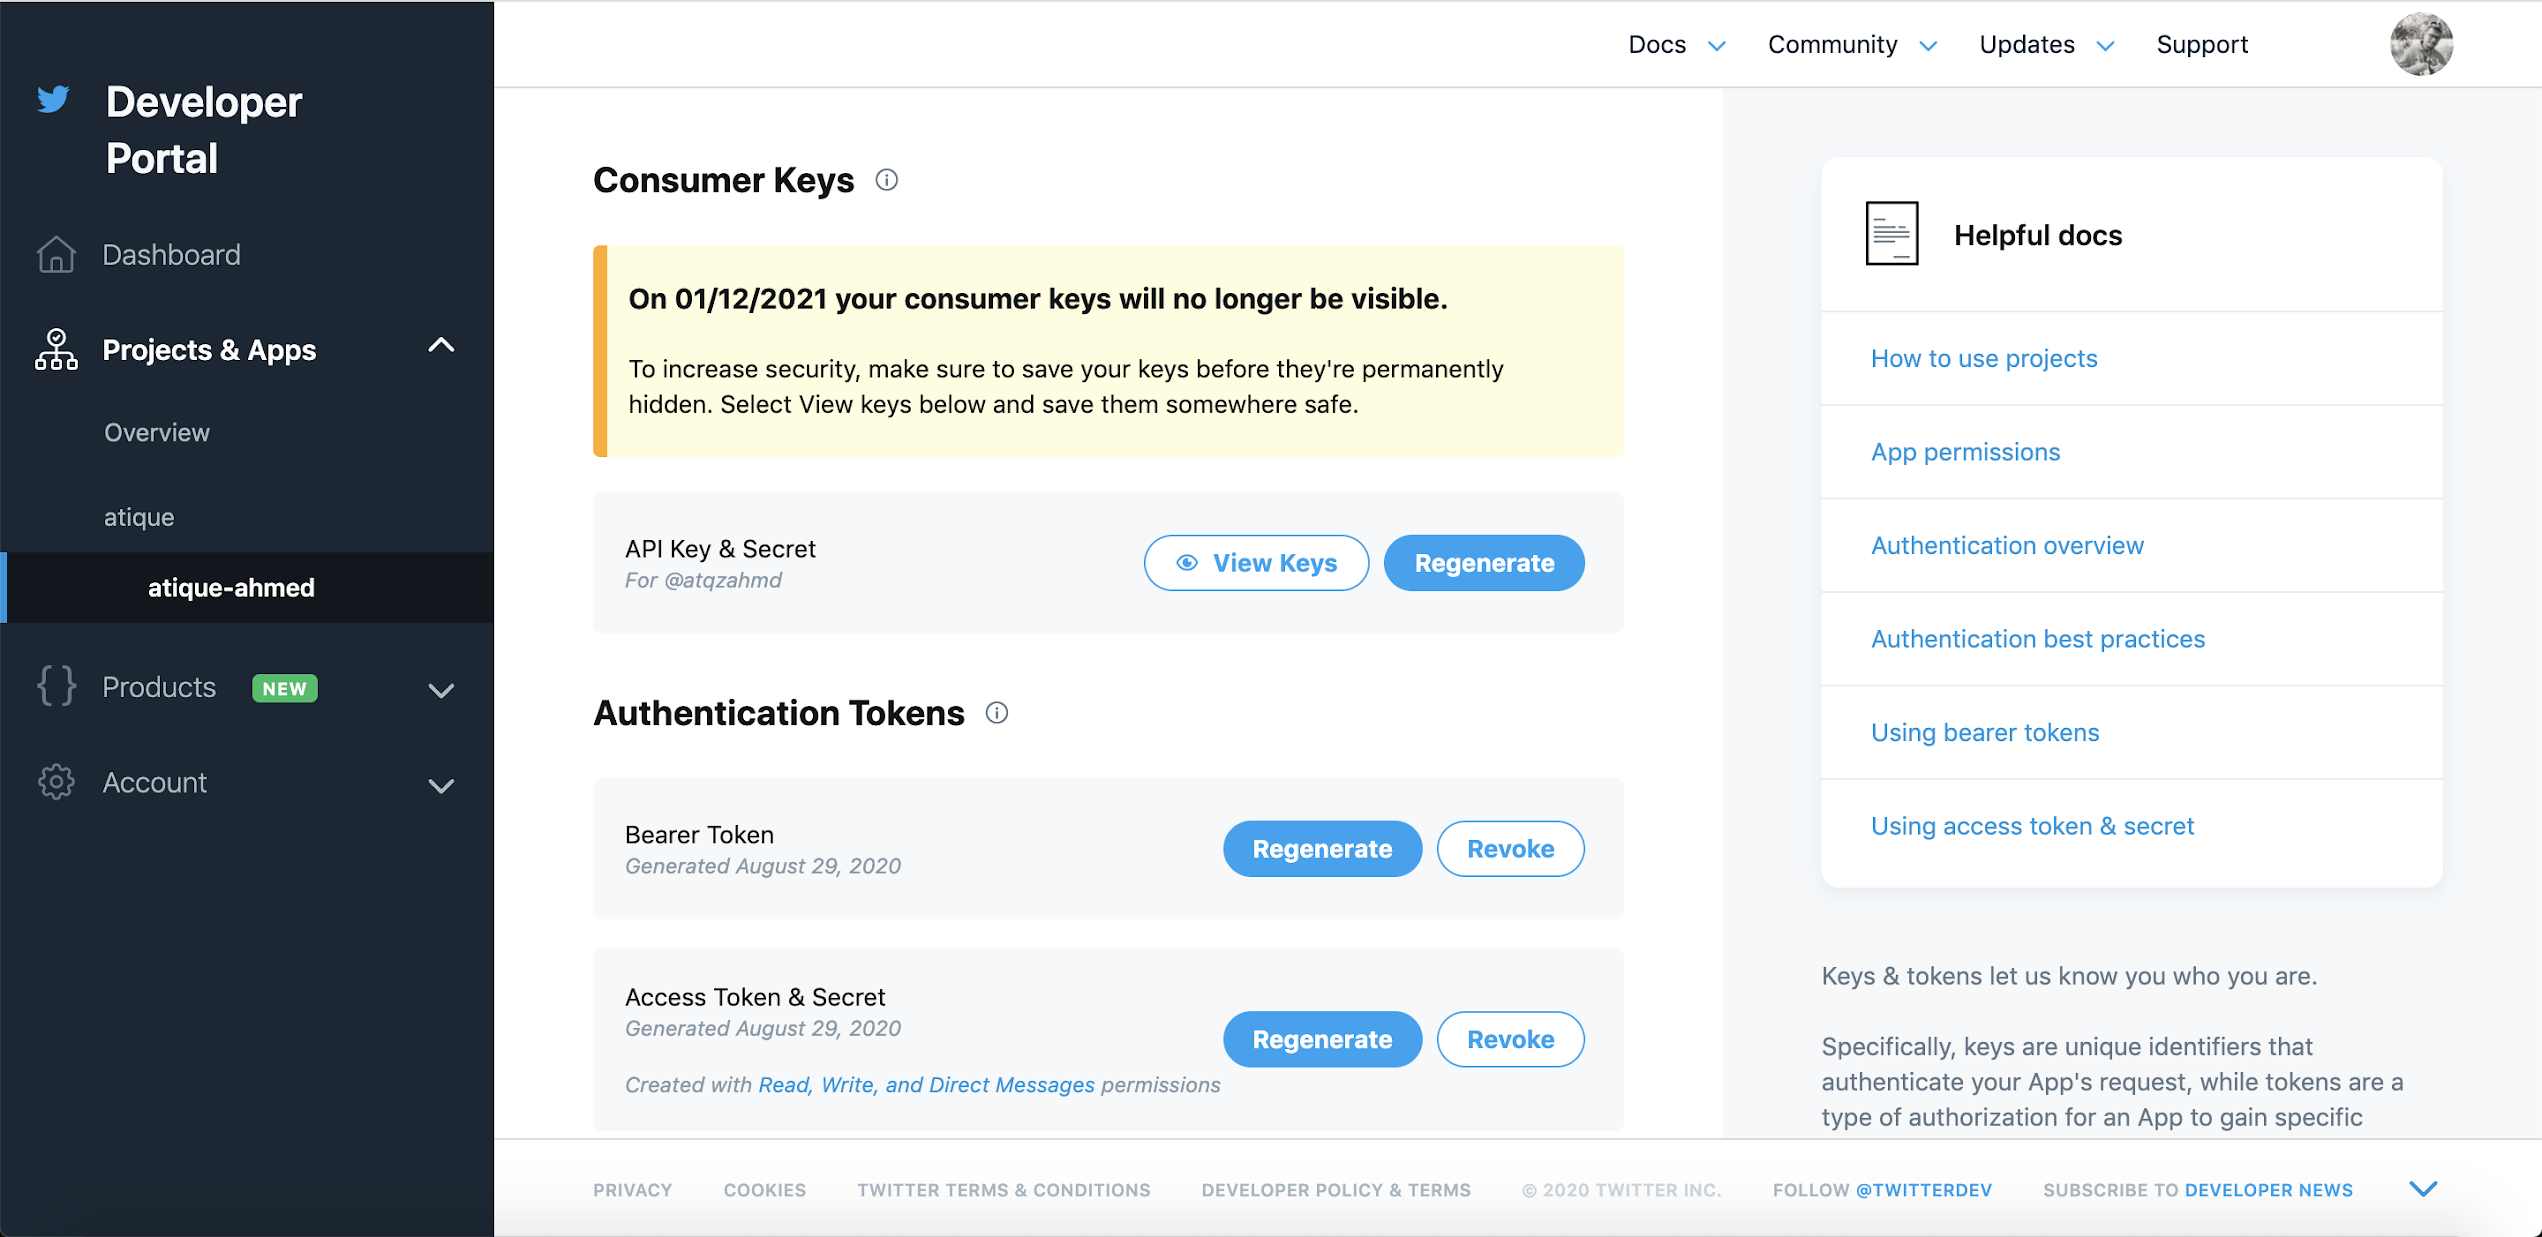Click View Keys with eye icon
This screenshot has height=1237, width=2542.
coord(1256,563)
